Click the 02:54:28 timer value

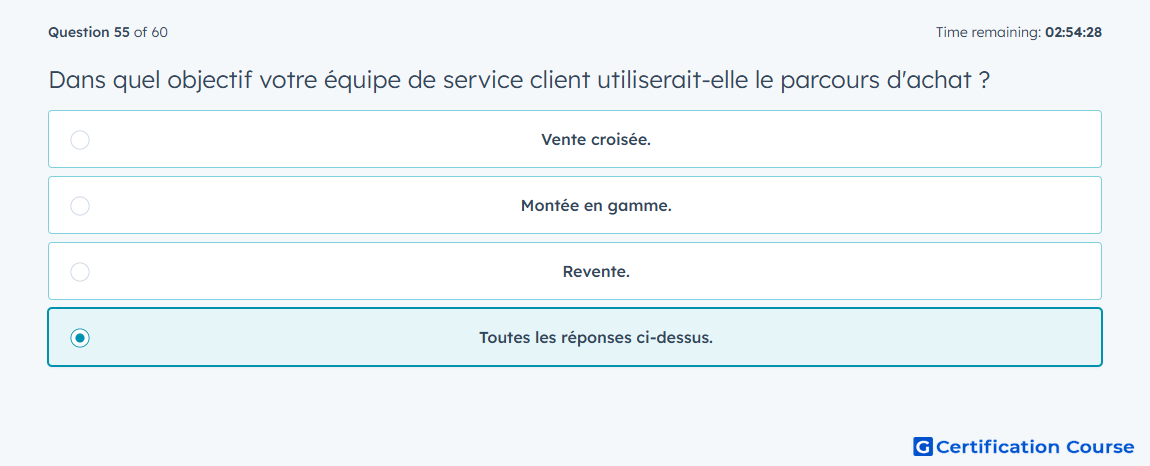click(x=1073, y=32)
